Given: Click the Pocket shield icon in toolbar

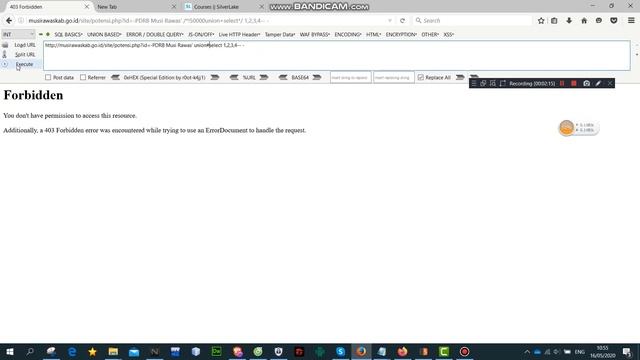Looking at the screenshot, I should (613, 20).
